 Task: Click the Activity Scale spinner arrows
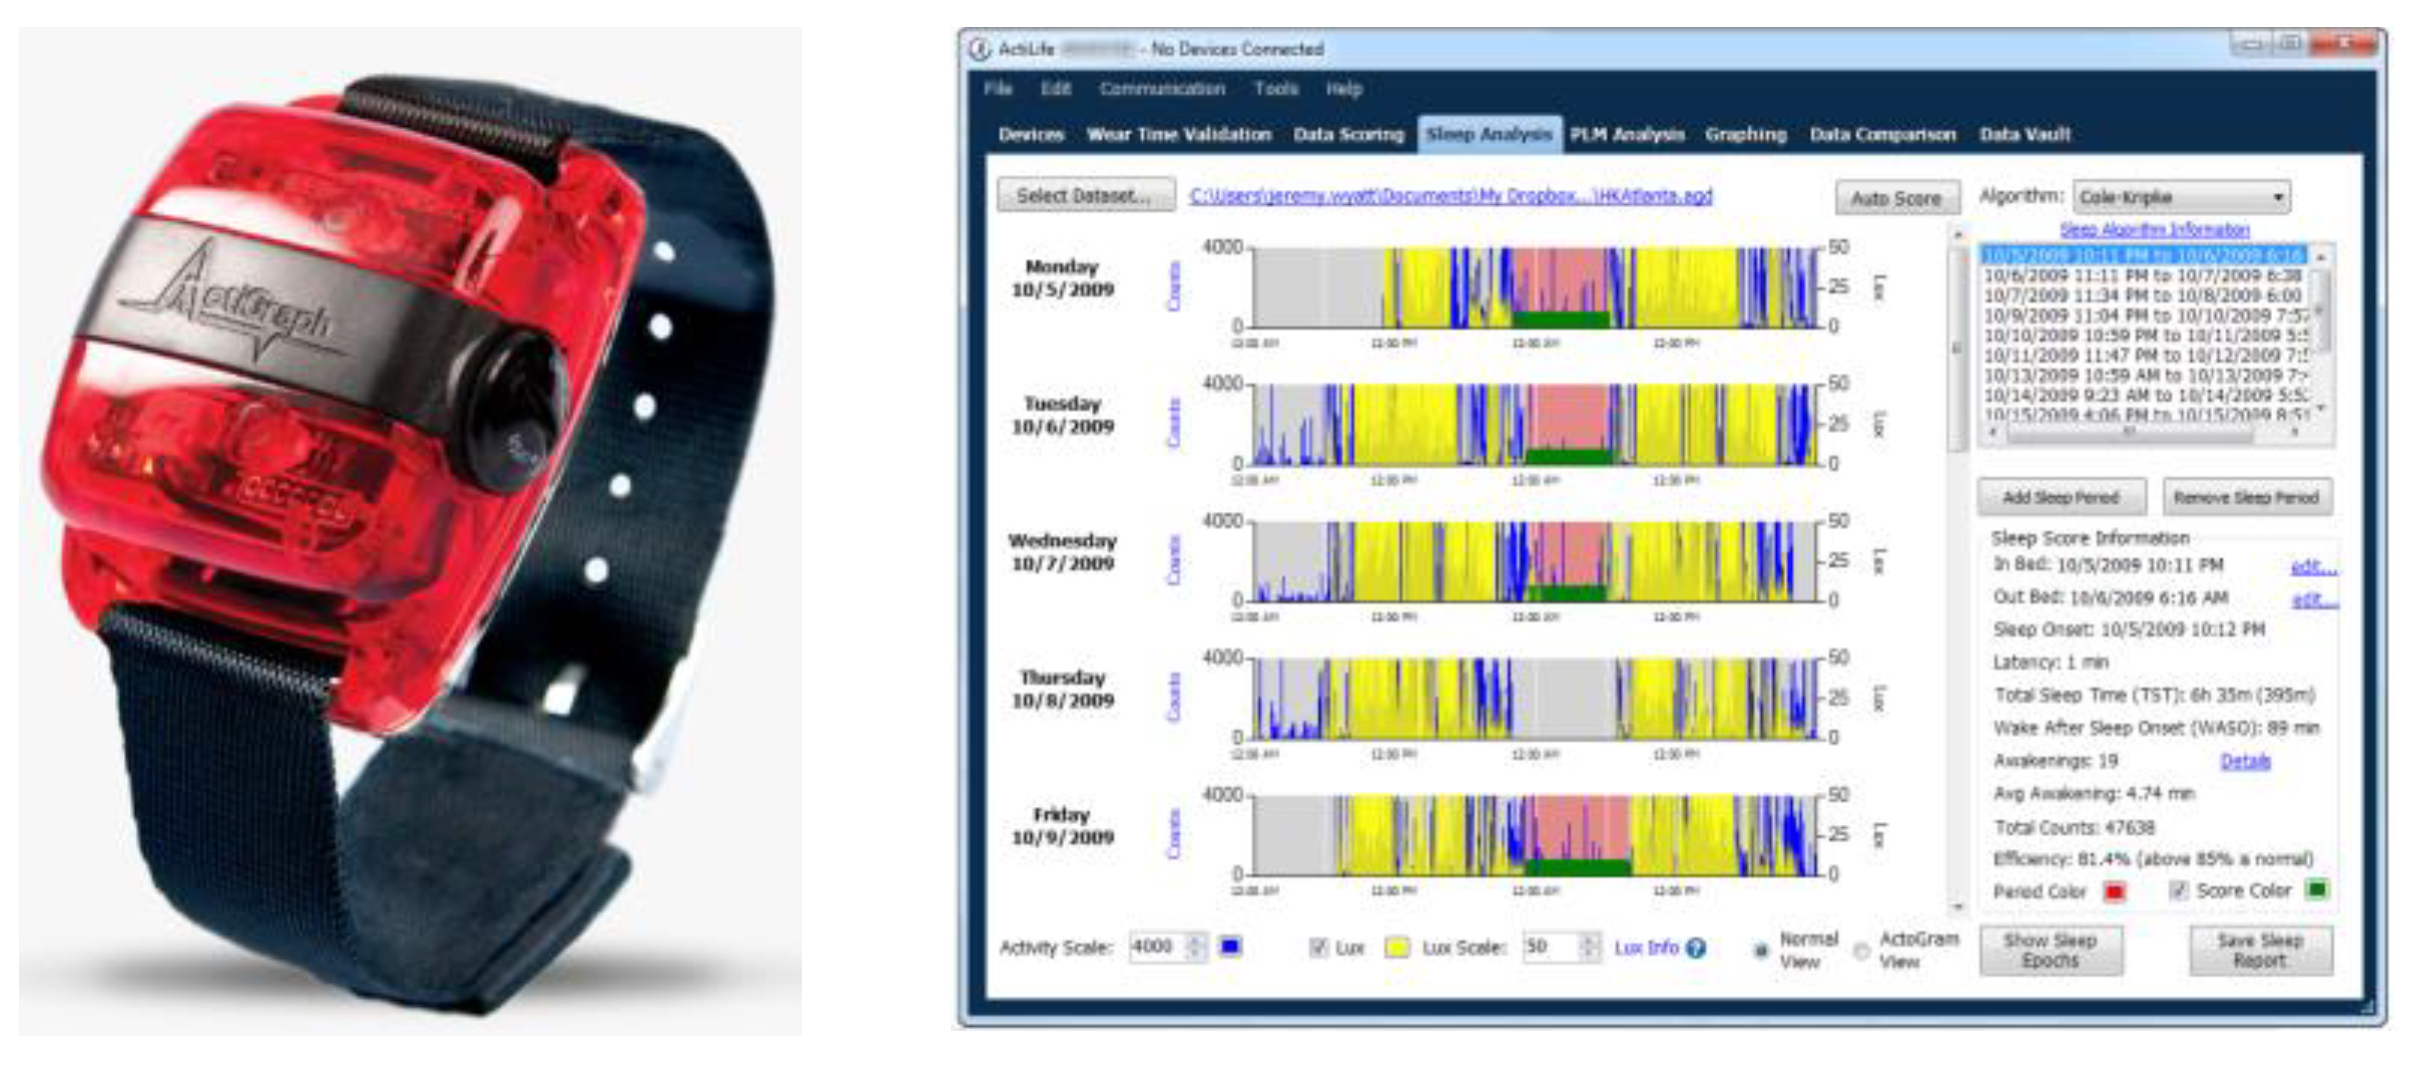(1195, 947)
